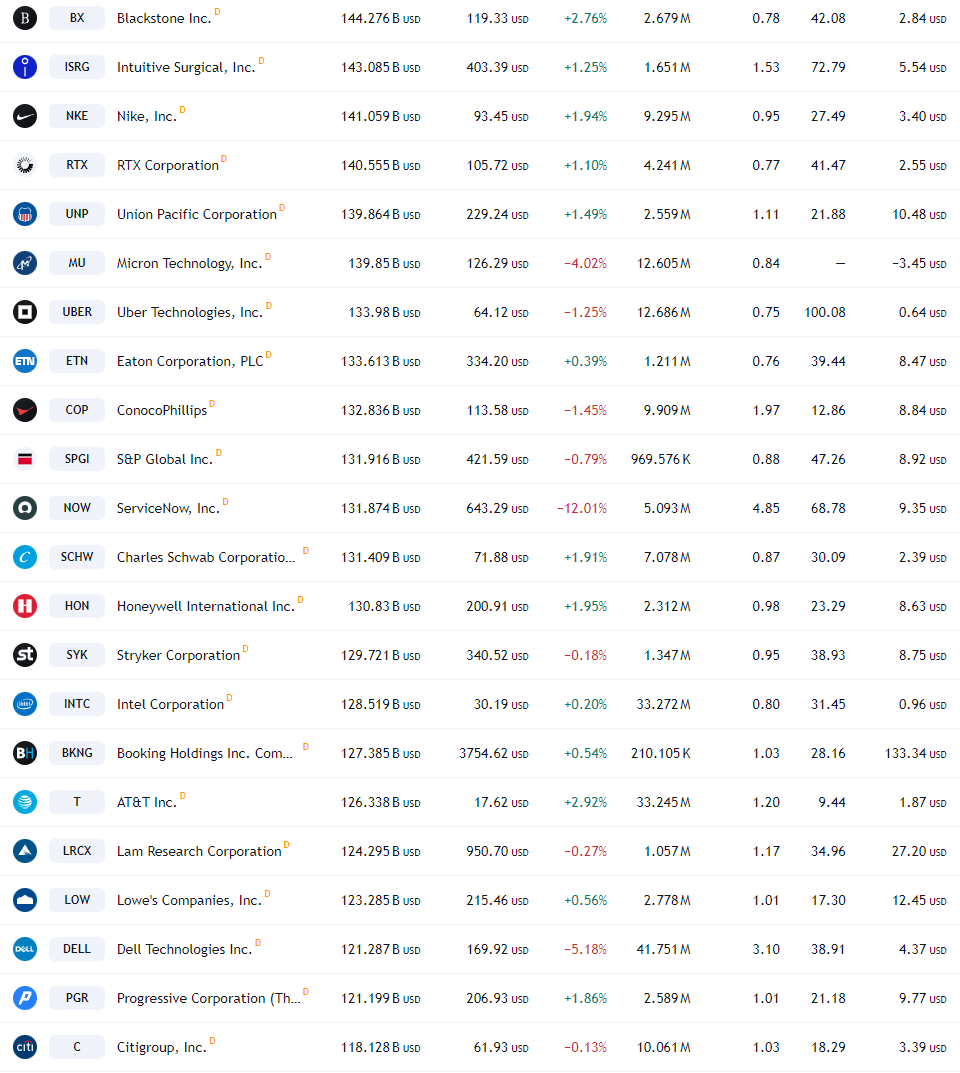Select Dell's volume 41.751 M

click(663, 950)
